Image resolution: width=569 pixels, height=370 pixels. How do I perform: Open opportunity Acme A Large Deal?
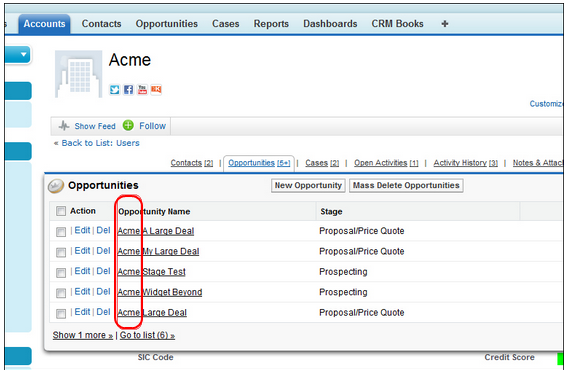(156, 231)
